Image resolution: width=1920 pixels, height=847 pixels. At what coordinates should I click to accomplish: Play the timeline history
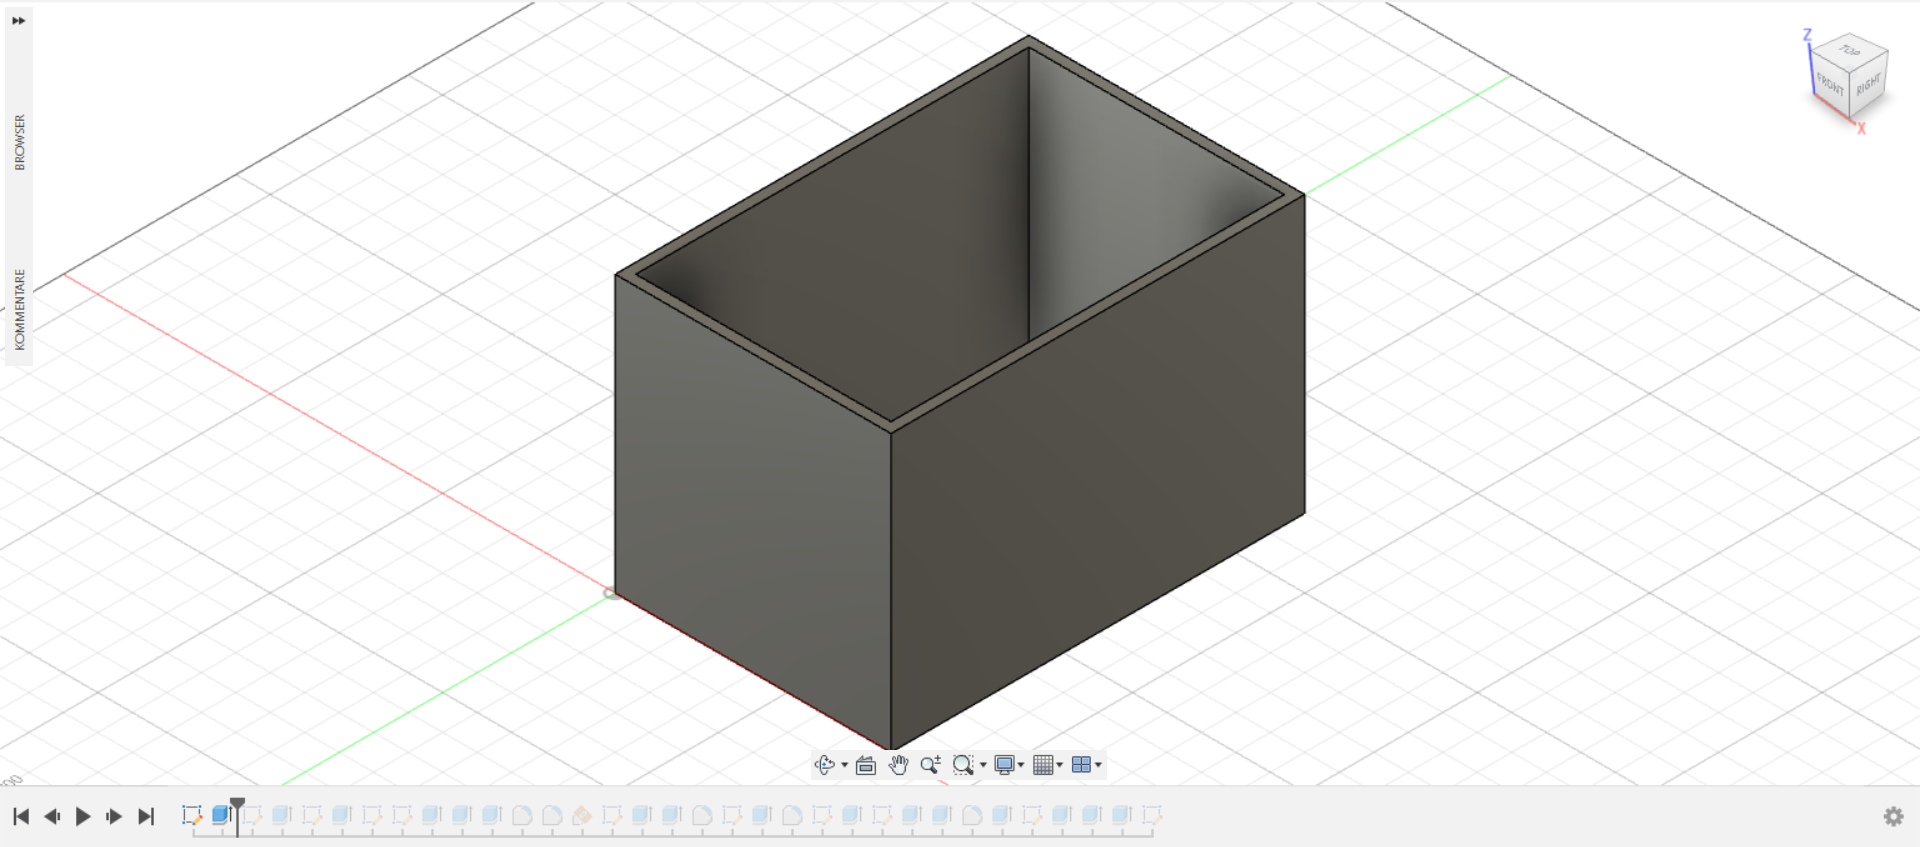click(x=83, y=816)
